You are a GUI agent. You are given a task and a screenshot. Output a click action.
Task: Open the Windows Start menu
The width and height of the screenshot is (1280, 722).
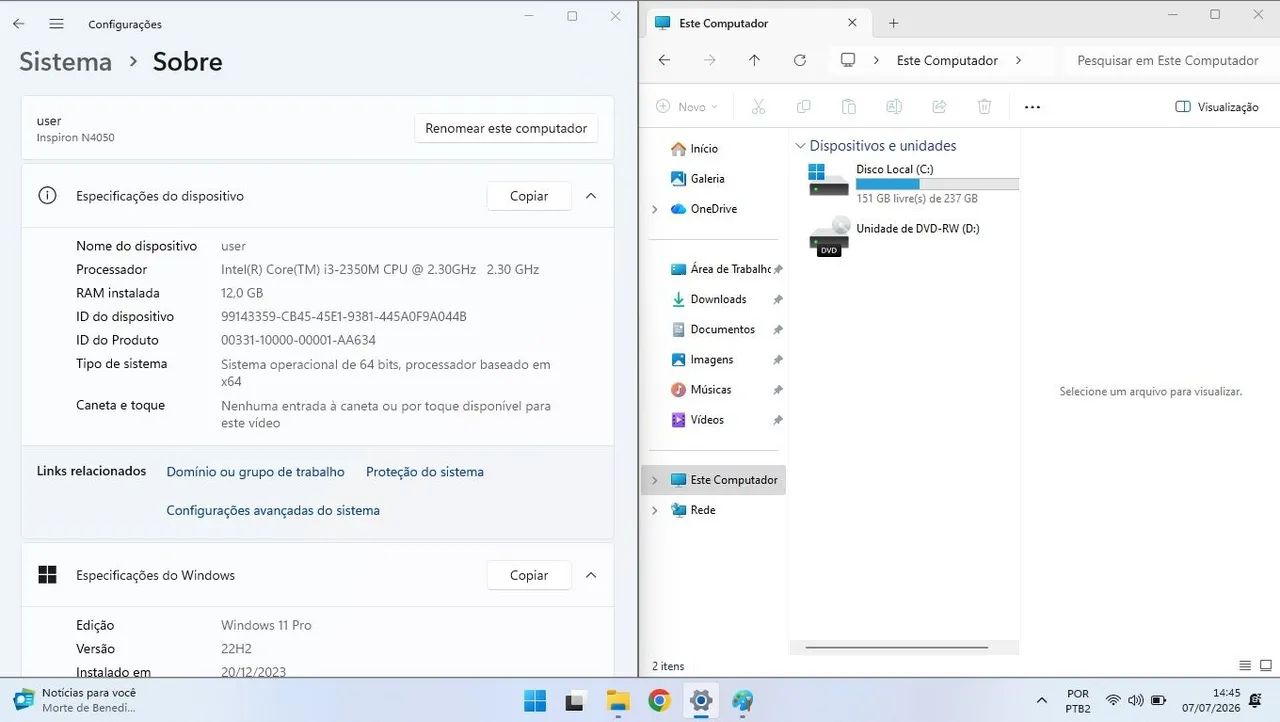pyautogui.click(x=535, y=700)
